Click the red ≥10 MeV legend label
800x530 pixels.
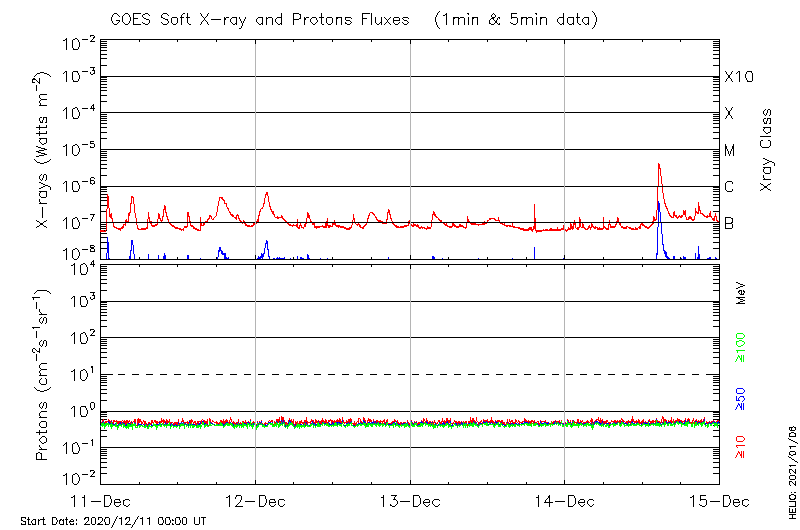tap(741, 448)
